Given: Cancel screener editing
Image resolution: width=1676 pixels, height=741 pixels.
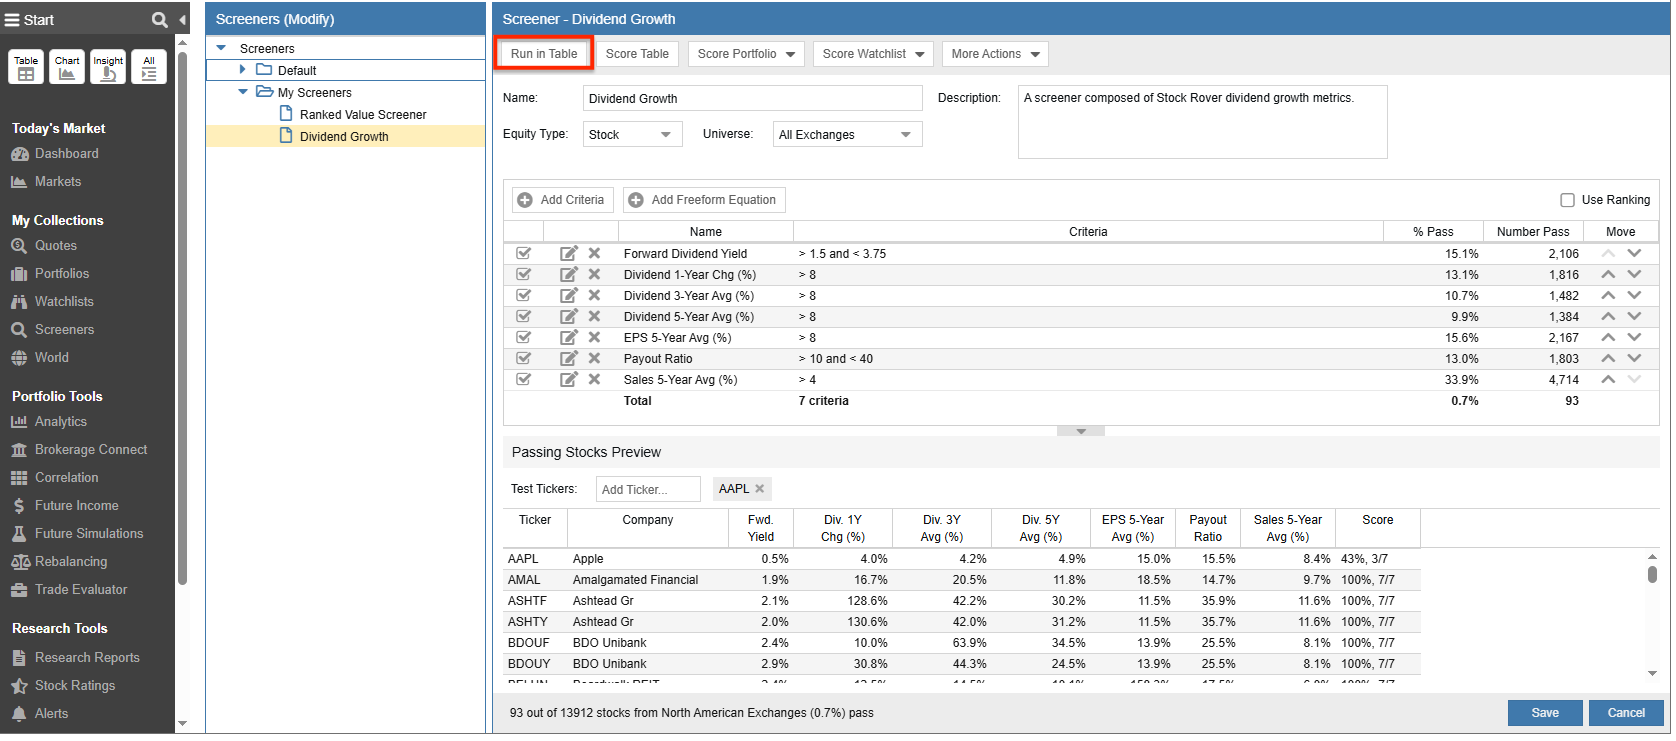Looking at the screenshot, I should coord(1626,713).
